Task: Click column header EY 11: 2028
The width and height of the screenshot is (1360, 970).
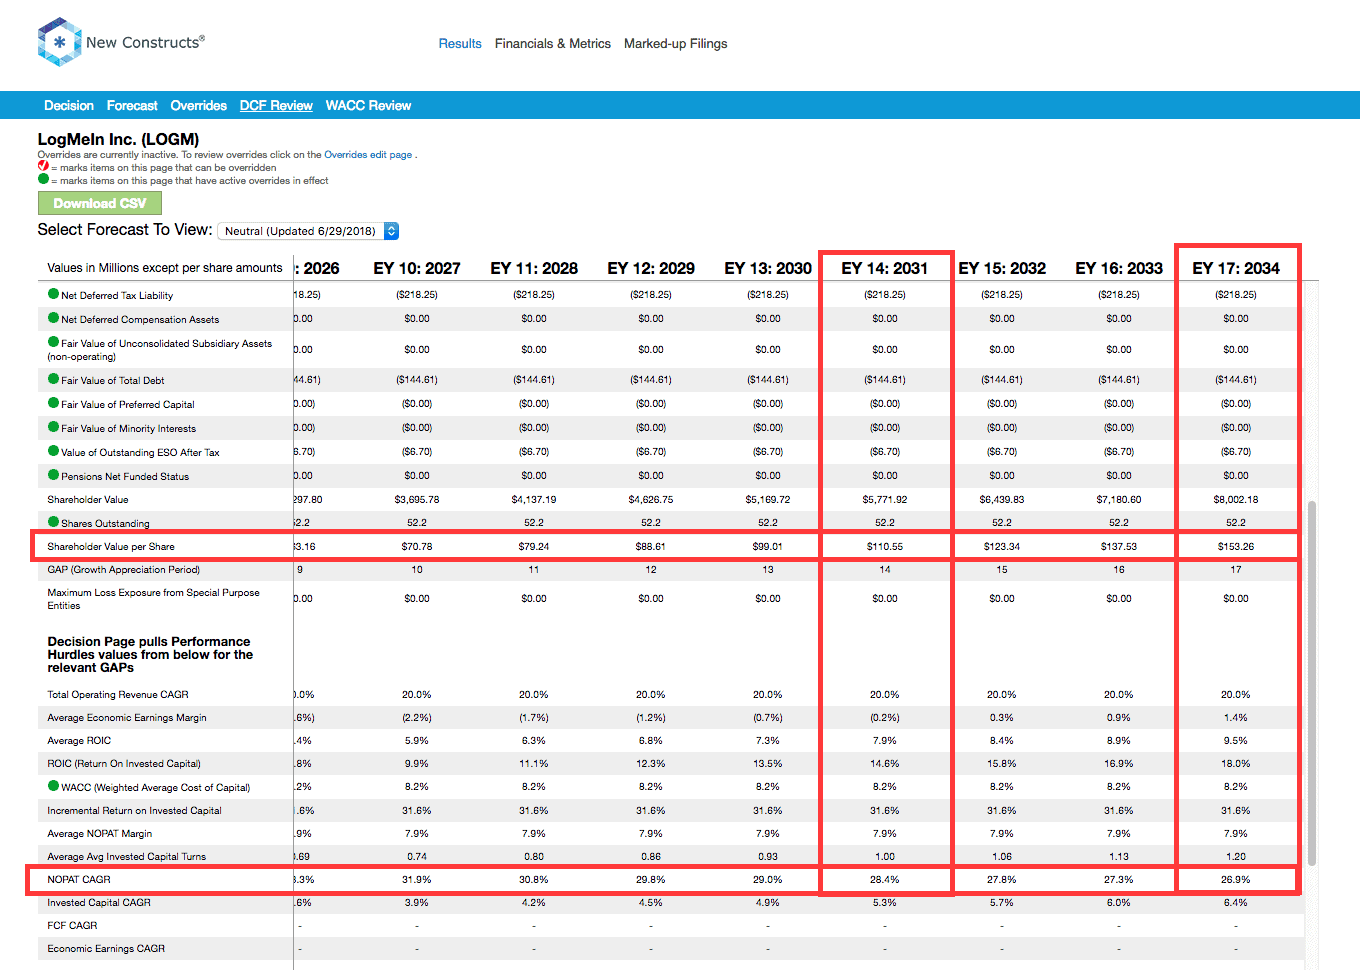Action: coord(534,268)
